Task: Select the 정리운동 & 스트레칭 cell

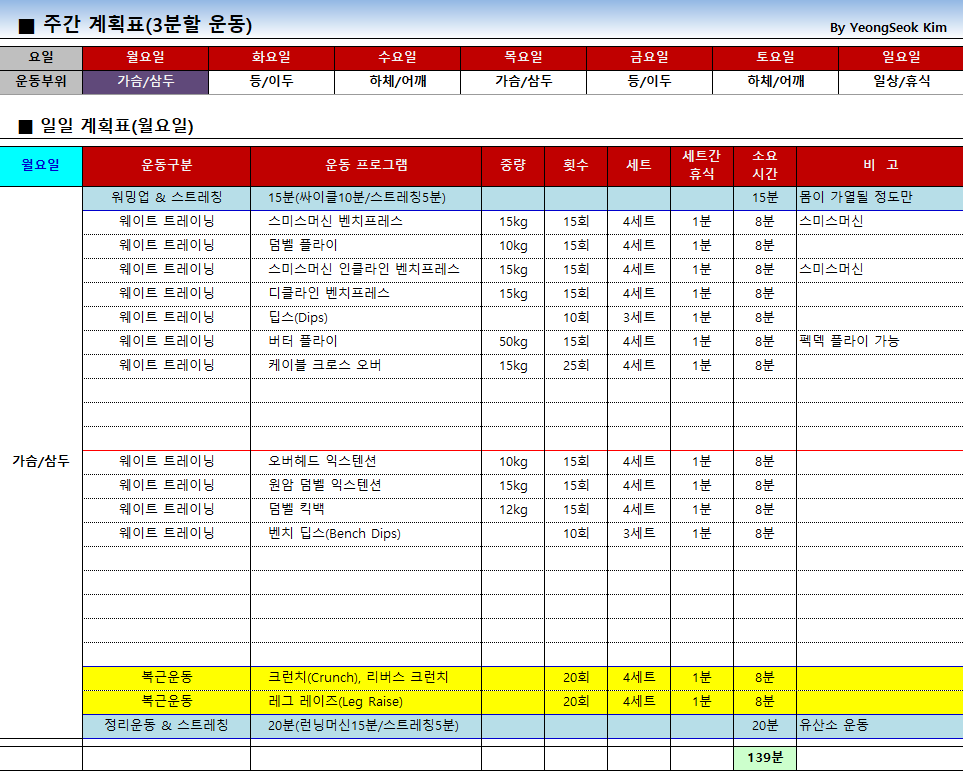Action: coord(166,725)
